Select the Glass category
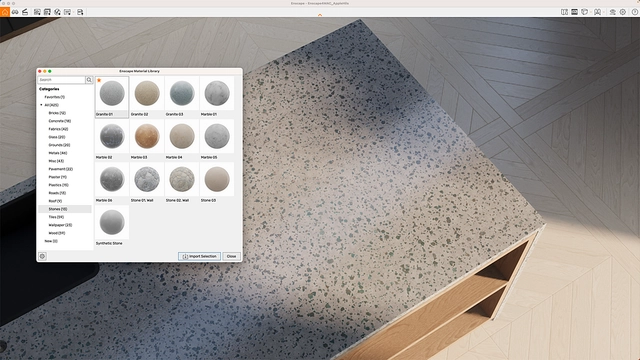The width and height of the screenshot is (640, 360). click(57, 137)
